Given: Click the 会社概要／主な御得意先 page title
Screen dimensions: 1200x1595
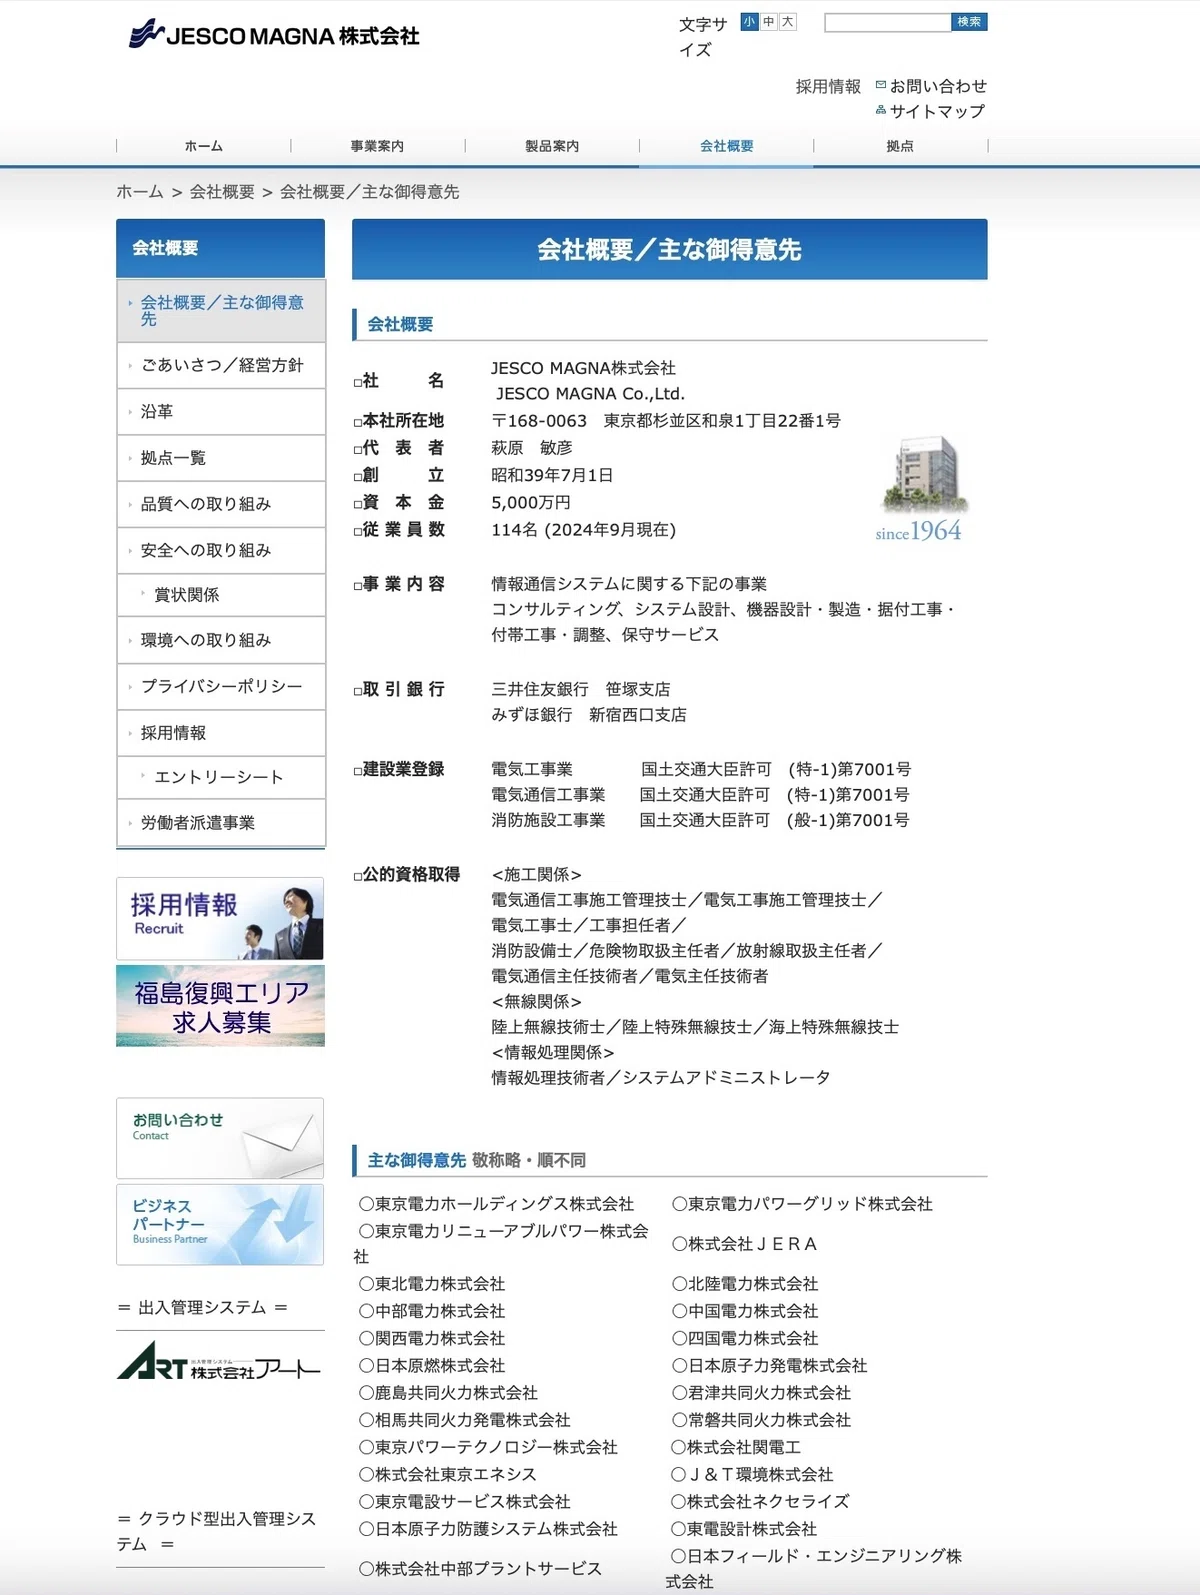Looking at the screenshot, I should click(669, 249).
